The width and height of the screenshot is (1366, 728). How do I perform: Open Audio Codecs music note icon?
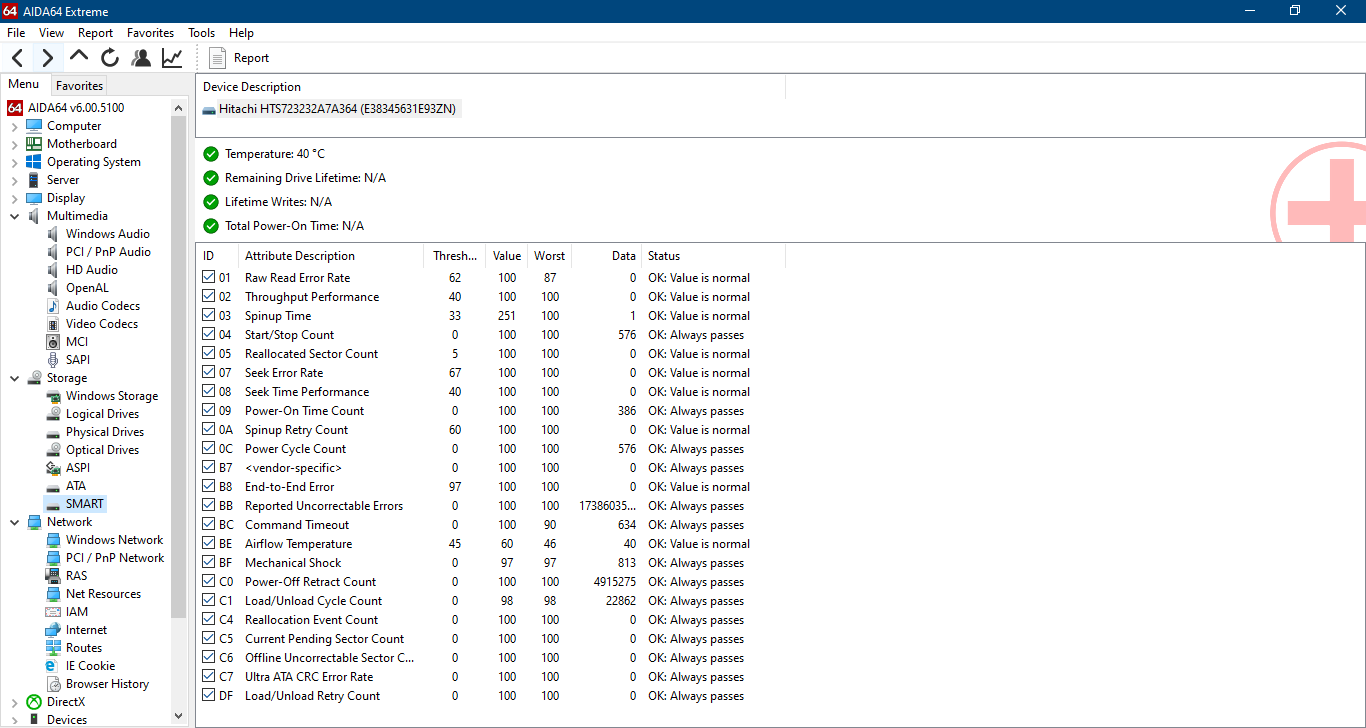point(53,306)
